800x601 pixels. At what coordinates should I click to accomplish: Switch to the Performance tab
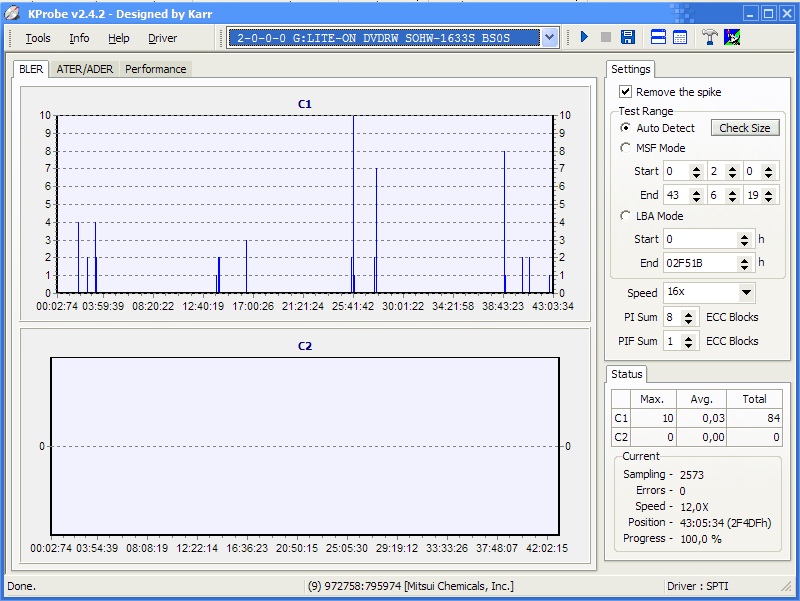[x=156, y=69]
